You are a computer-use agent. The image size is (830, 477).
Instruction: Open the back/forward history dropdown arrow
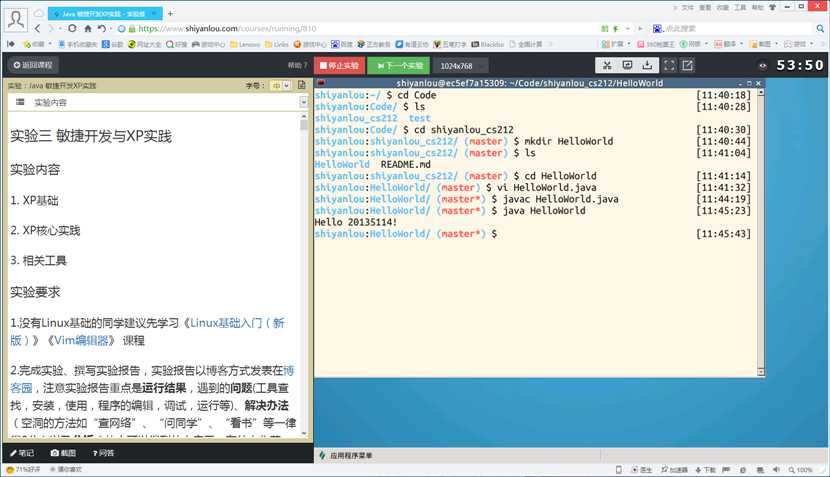[x=60, y=29]
